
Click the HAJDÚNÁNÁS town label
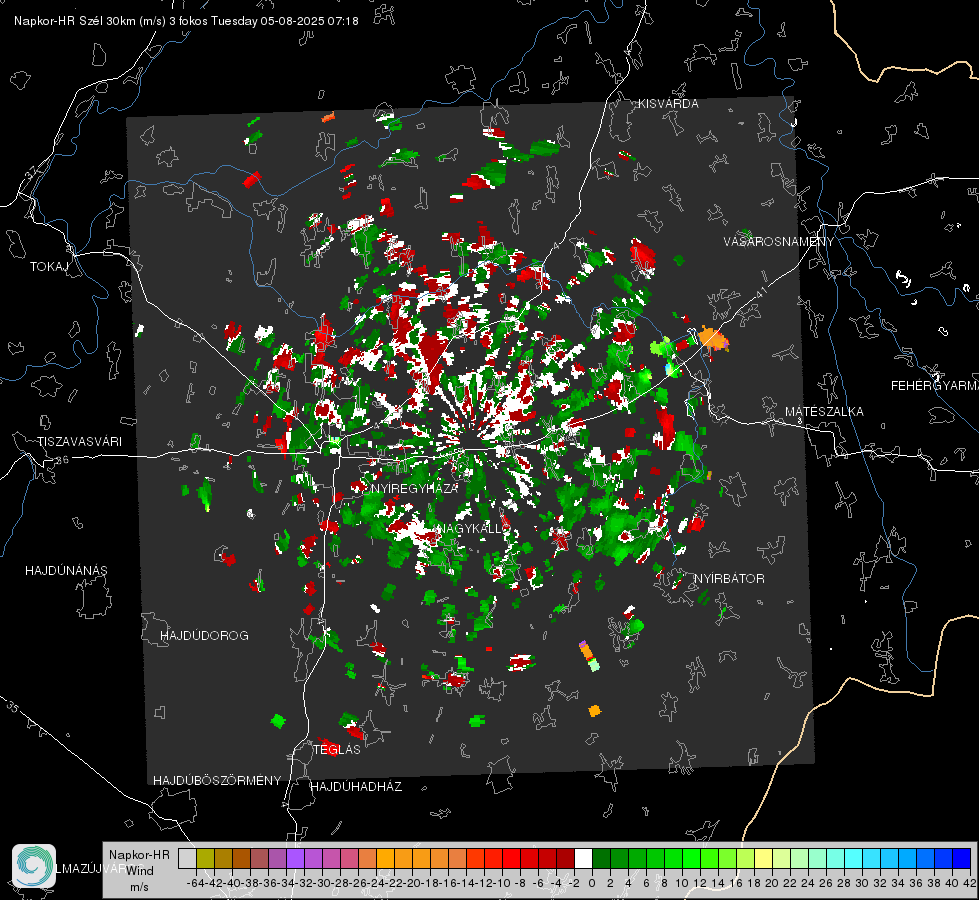point(66,571)
